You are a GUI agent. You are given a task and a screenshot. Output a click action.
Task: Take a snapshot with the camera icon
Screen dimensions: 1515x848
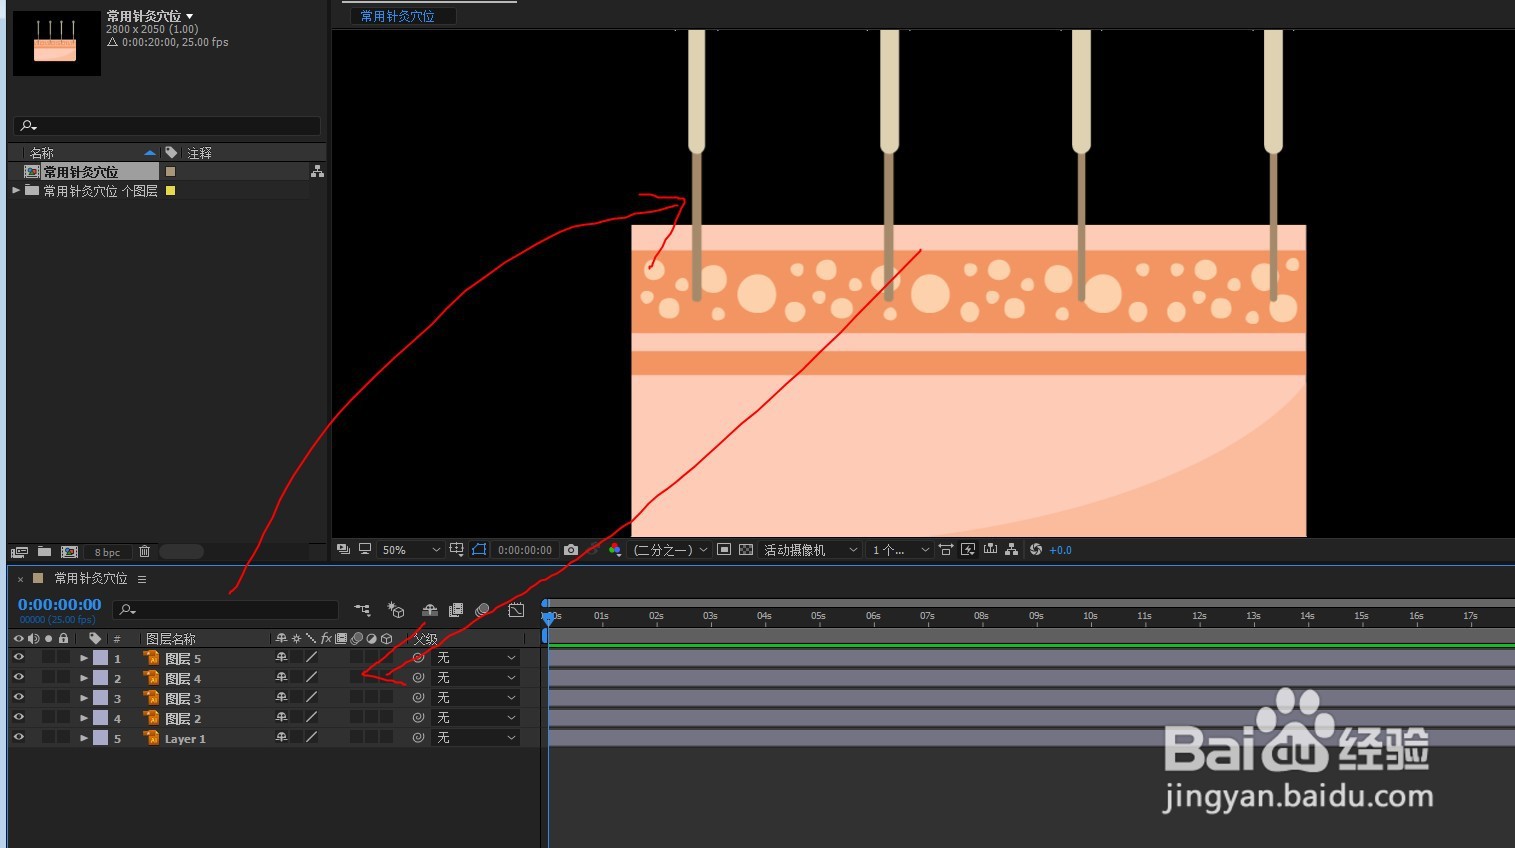point(571,550)
